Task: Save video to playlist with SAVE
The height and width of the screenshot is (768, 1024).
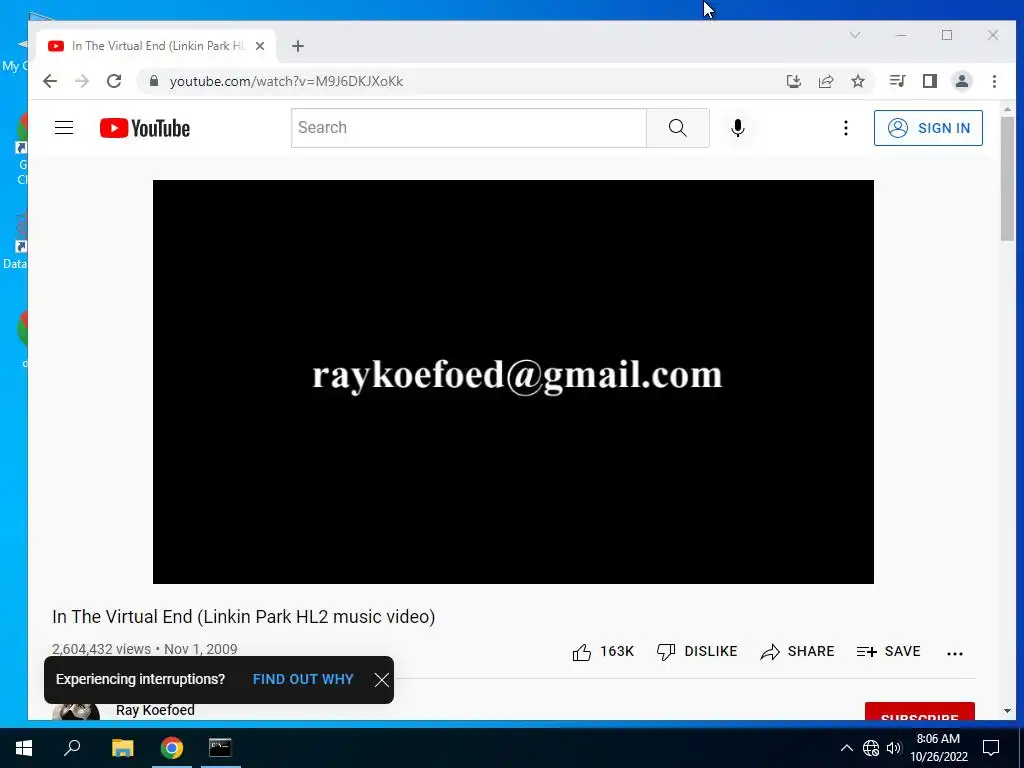Action: coord(888,652)
